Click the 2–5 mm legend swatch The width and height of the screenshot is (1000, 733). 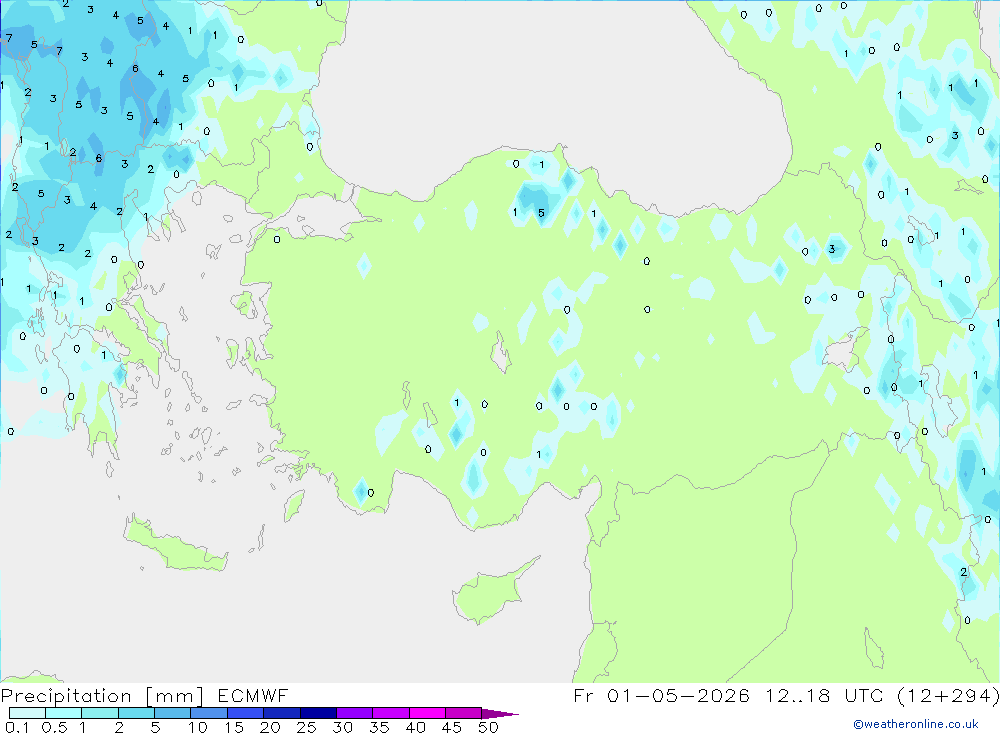[136, 713]
